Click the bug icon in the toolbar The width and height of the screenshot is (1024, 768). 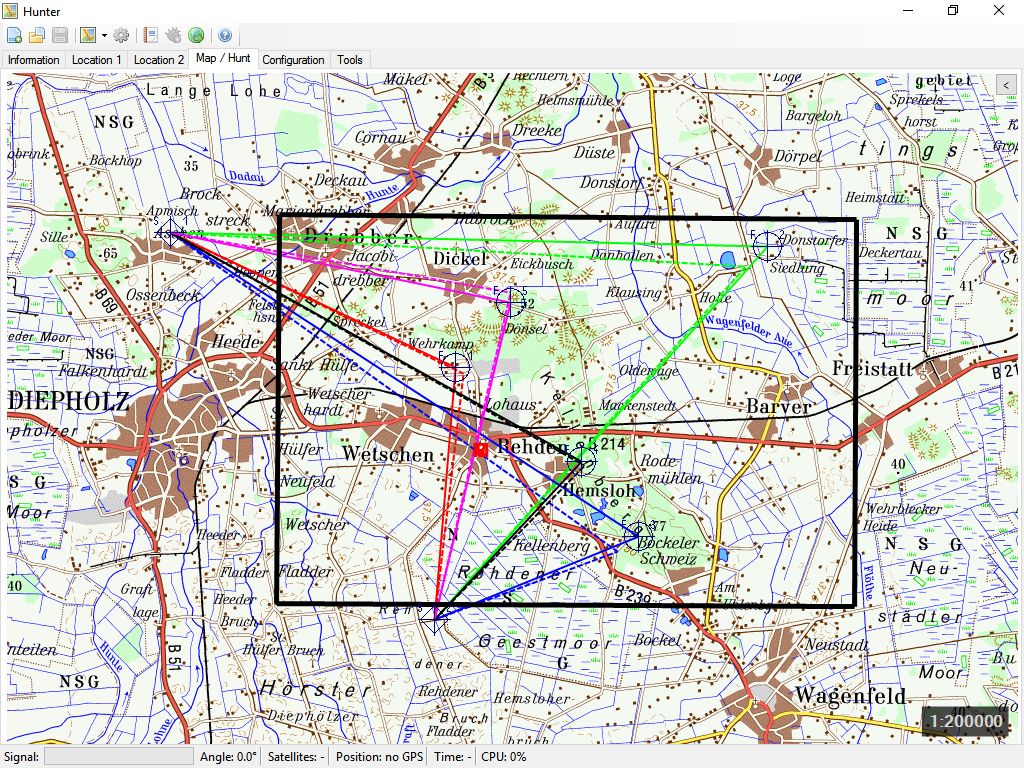click(174, 36)
